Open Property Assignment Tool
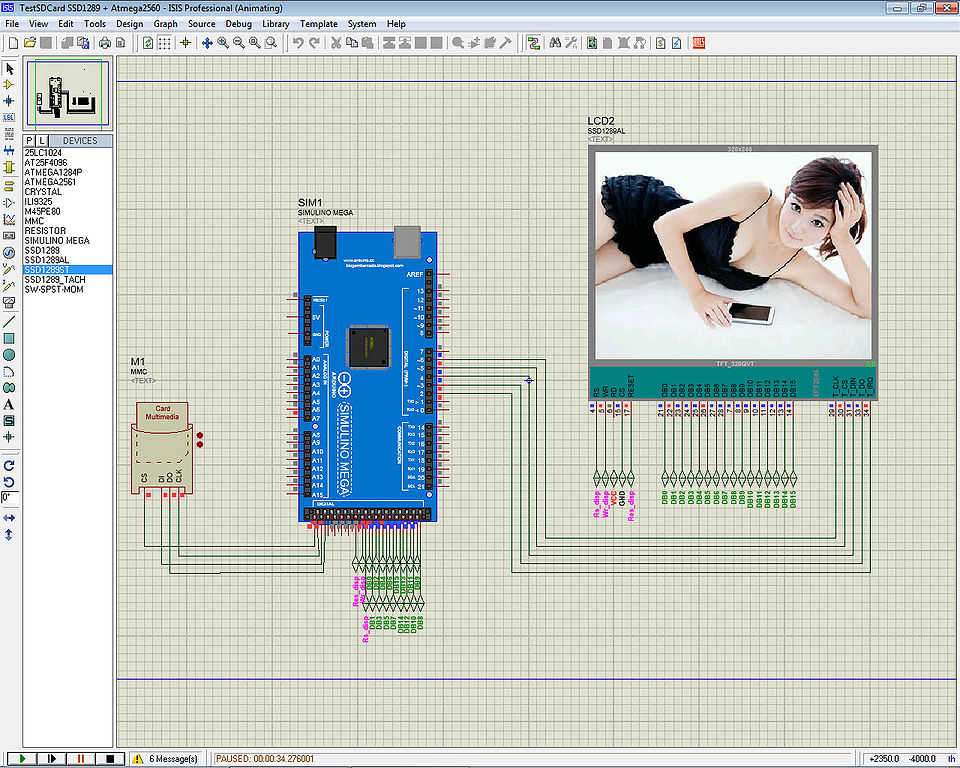Image resolution: width=960 pixels, height=768 pixels. (x=571, y=43)
